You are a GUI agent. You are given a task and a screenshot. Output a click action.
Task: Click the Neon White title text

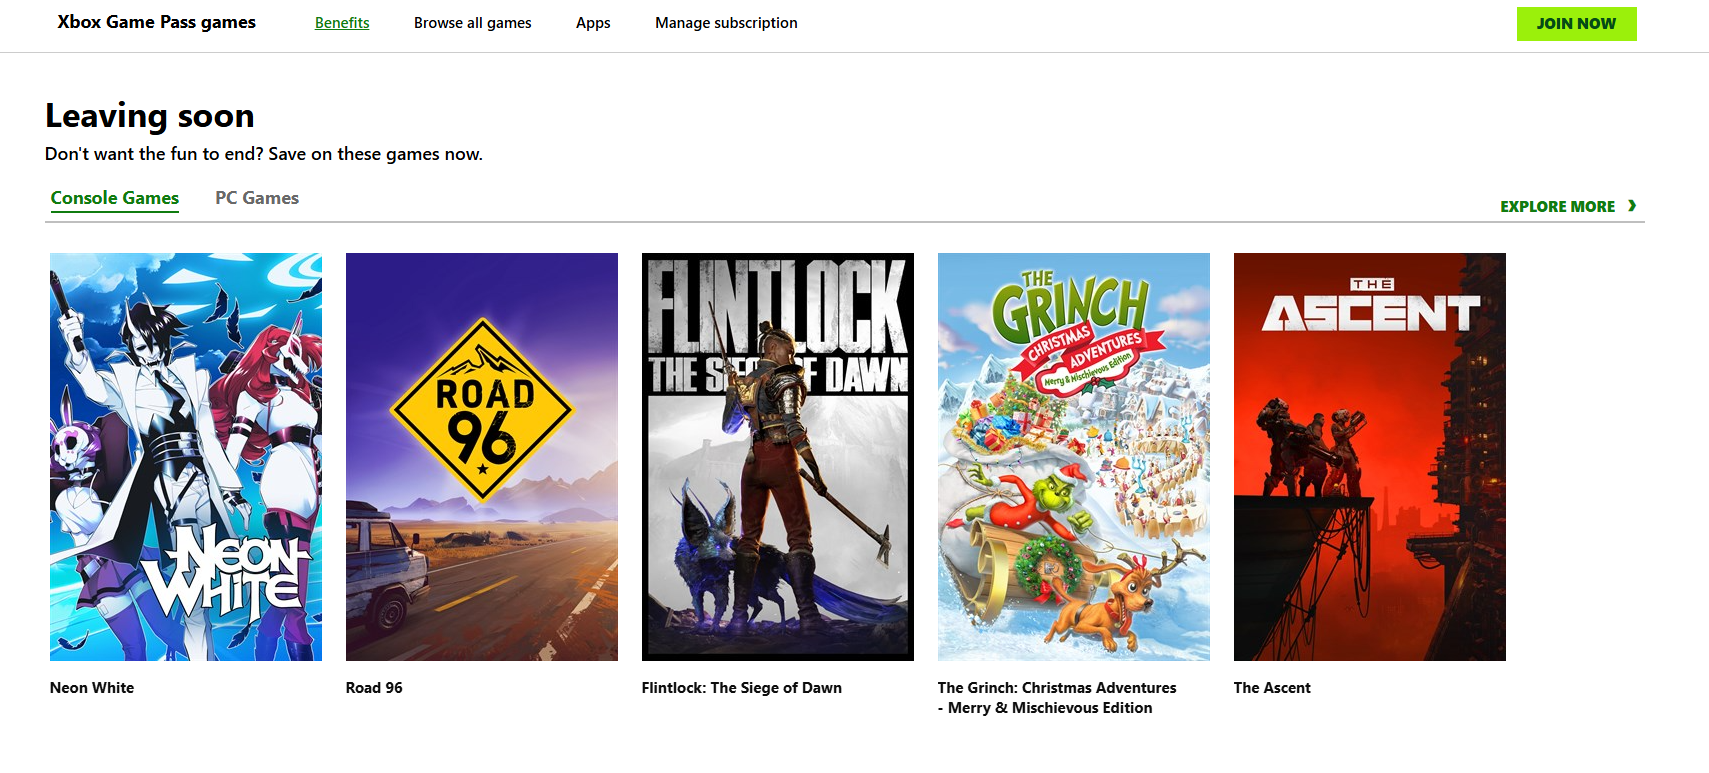coord(92,688)
